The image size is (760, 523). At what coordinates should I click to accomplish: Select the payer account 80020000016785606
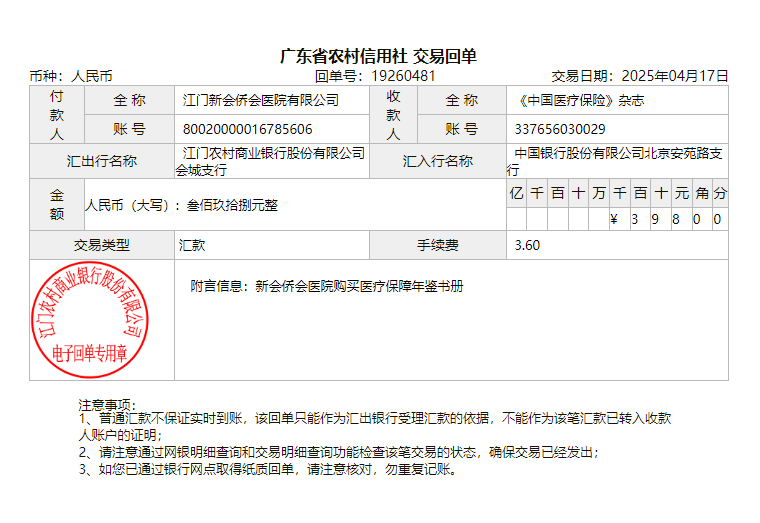tap(247, 129)
